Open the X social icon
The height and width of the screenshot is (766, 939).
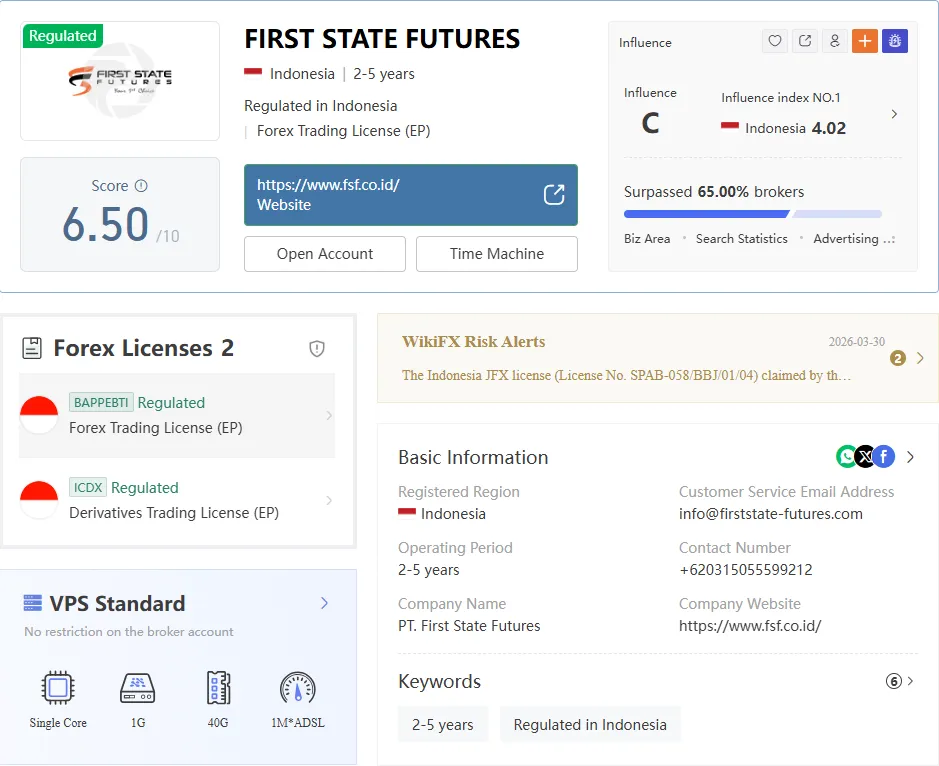(865, 457)
